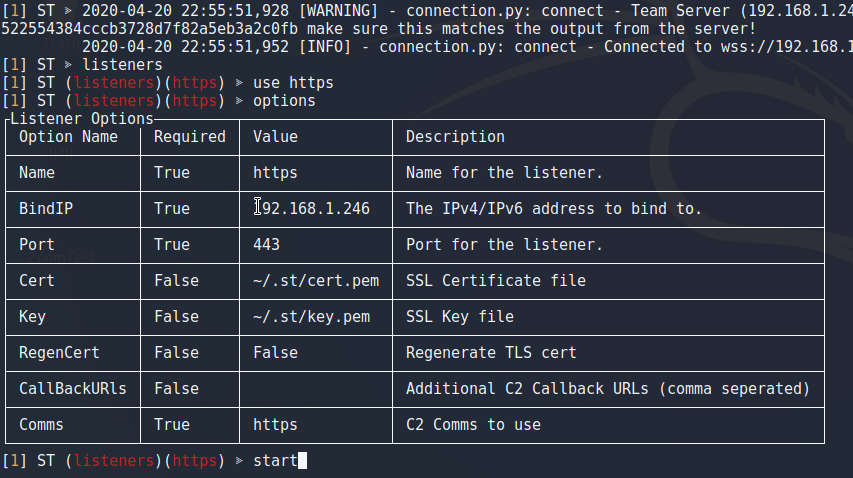The width and height of the screenshot is (853, 478).
Task: Click the 'use https' command line
Action: [x=293, y=83]
